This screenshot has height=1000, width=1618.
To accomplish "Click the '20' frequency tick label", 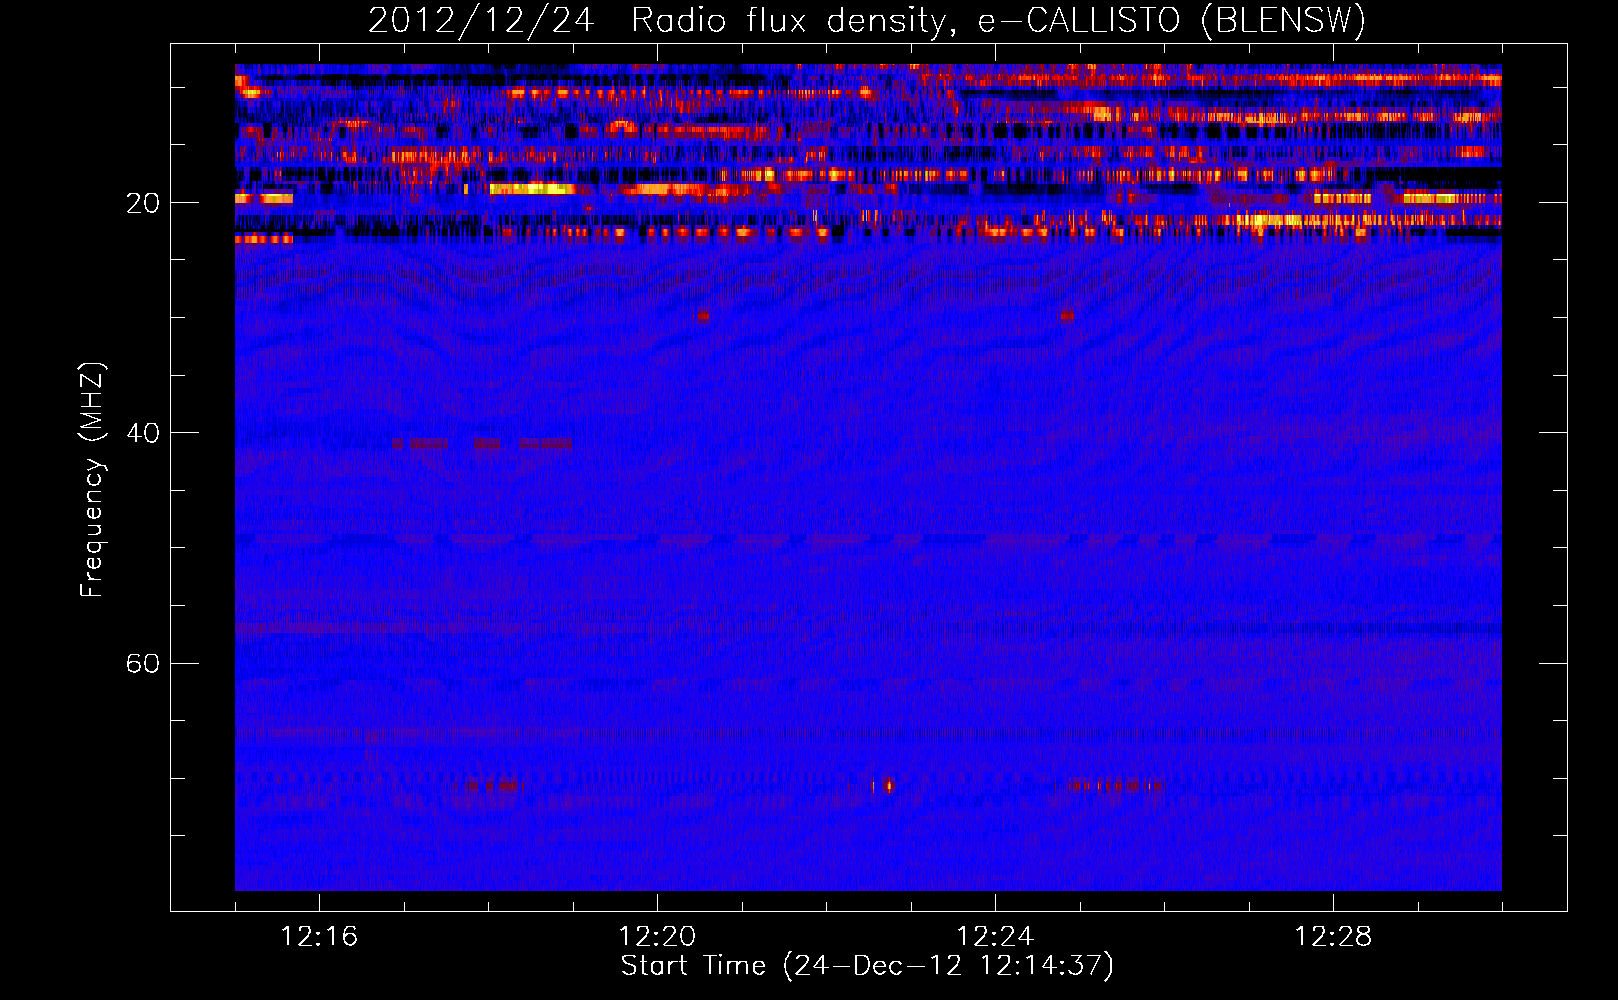I will (142, 203).
